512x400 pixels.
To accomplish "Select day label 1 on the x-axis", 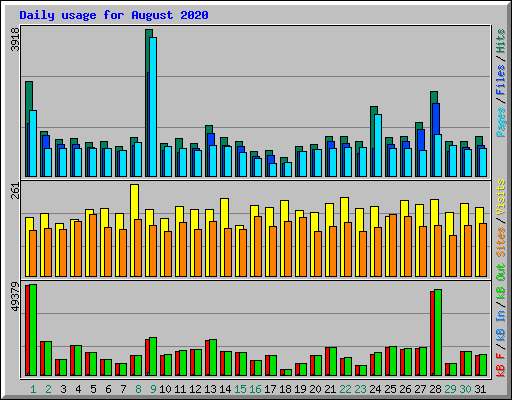I will pyautogui.click(x=33, y=389).
